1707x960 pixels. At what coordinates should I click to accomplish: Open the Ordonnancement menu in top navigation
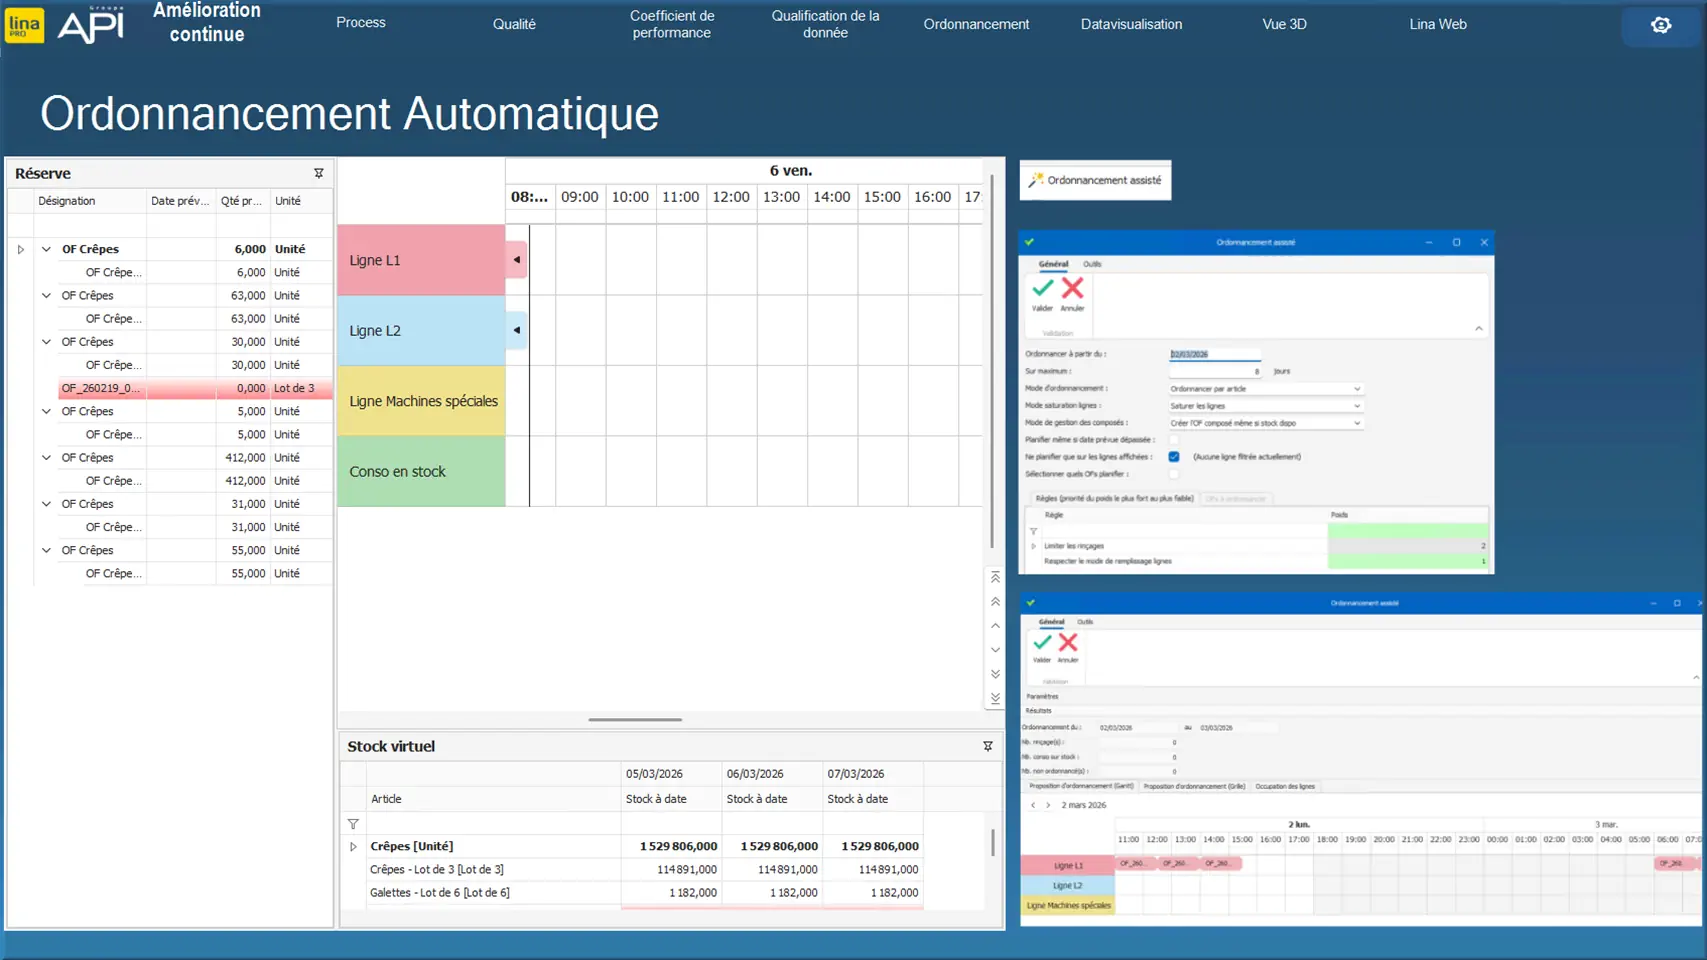tap(975, 24)
